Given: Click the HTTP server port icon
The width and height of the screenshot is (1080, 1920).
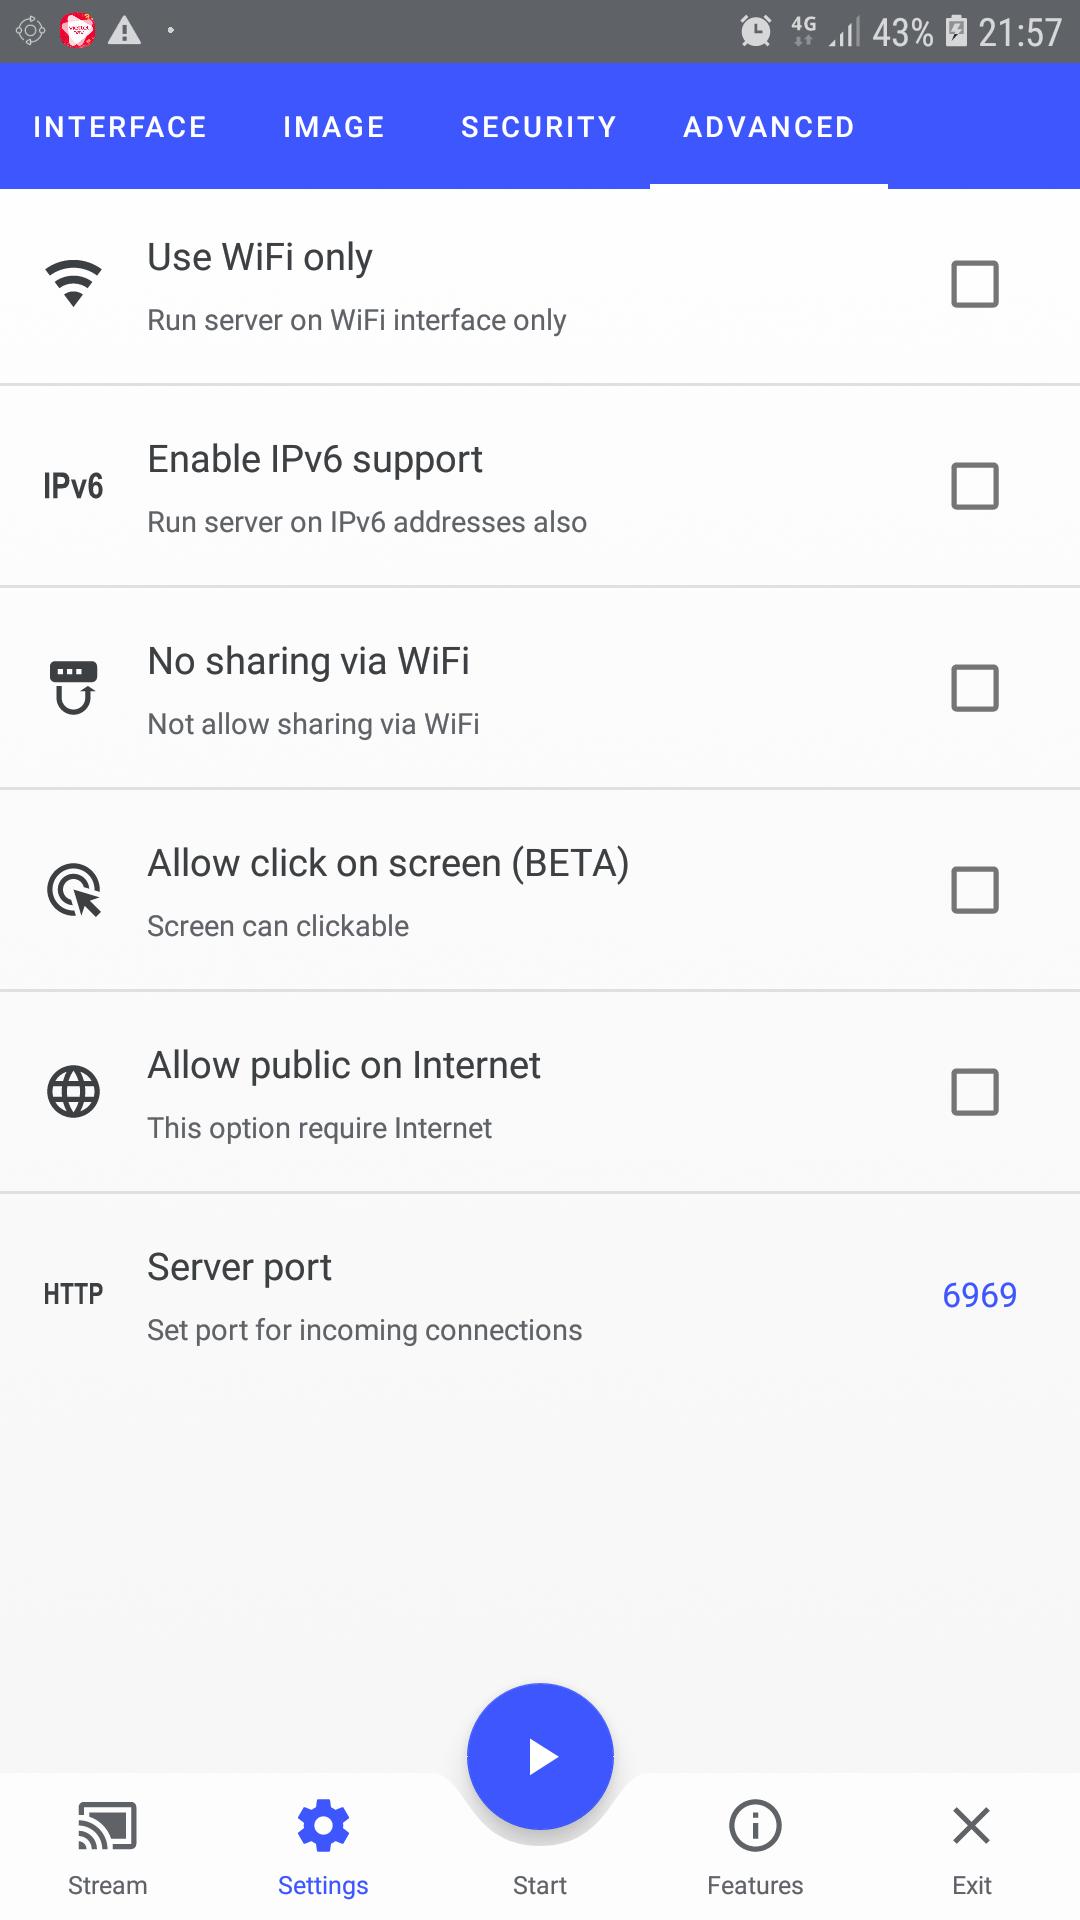Looking at the screenshot, I should (x=73, y=1294).
